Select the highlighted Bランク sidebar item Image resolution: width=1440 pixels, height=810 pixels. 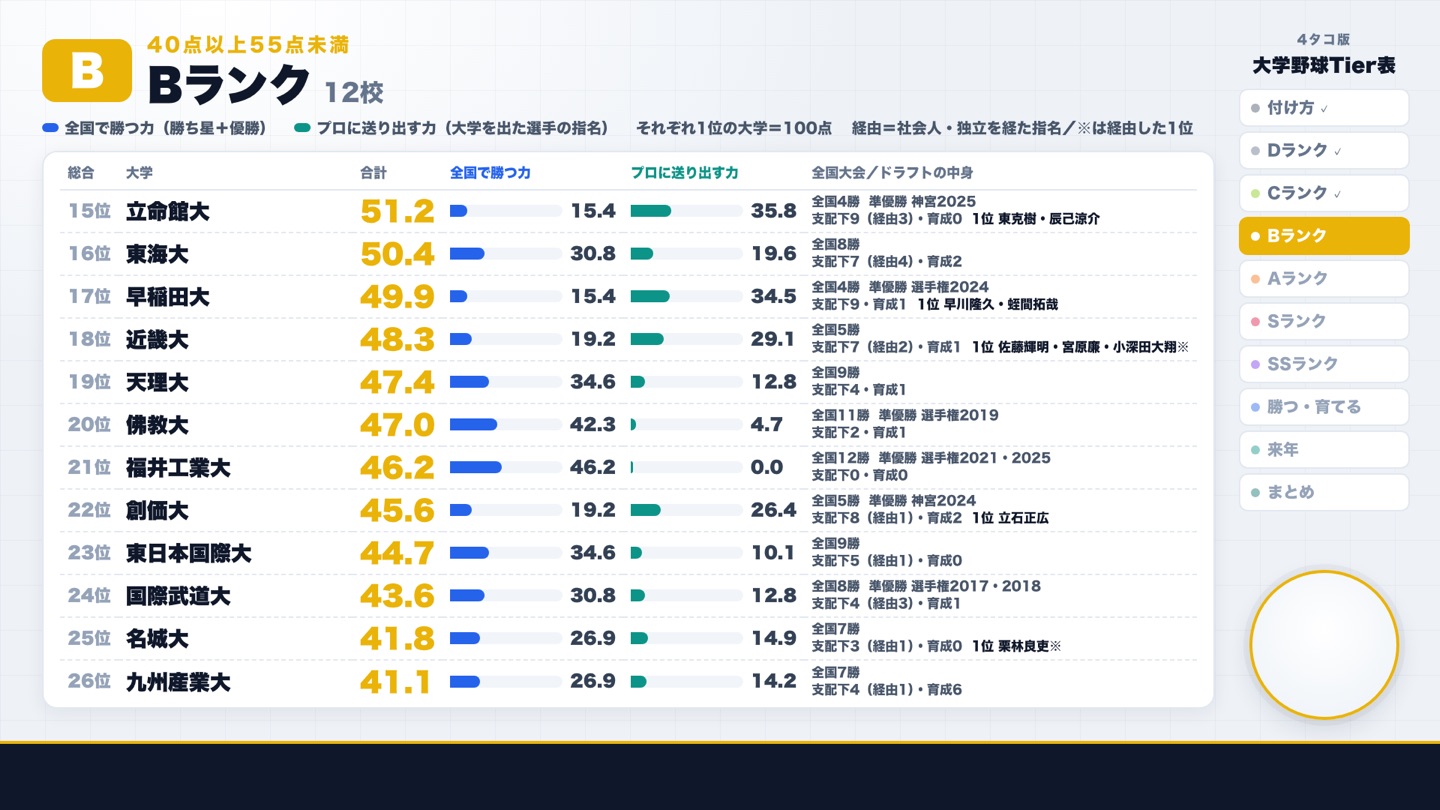click(1323, 236)
